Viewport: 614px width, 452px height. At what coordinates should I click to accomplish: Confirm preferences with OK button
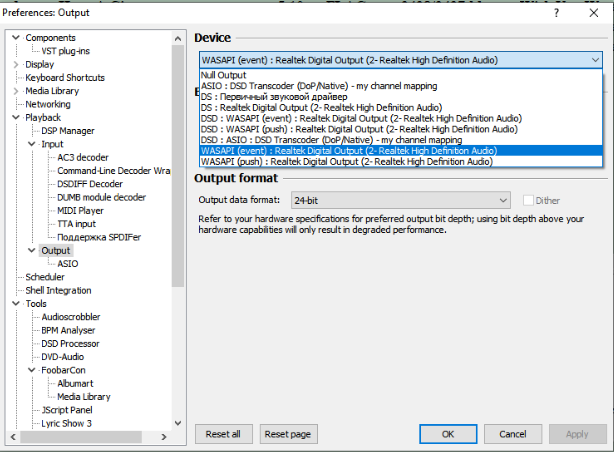pos(448,434)
